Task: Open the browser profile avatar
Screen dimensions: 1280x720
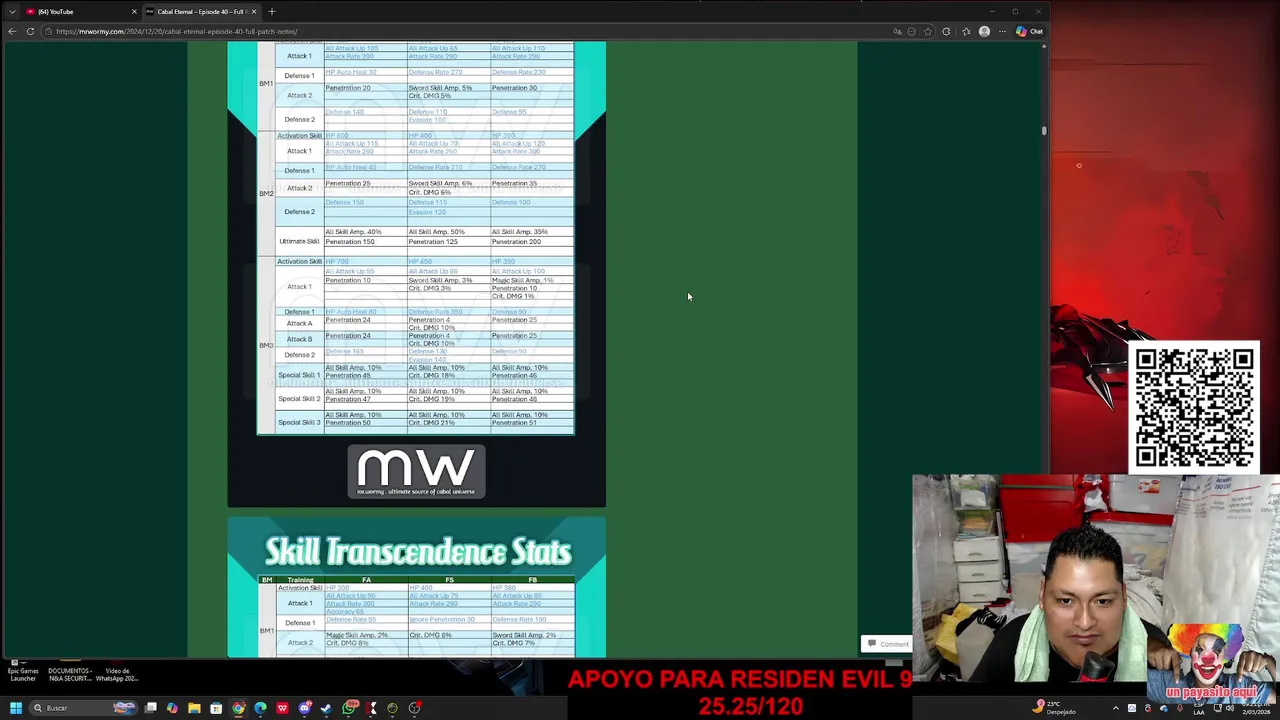Action: pos(984,31)
